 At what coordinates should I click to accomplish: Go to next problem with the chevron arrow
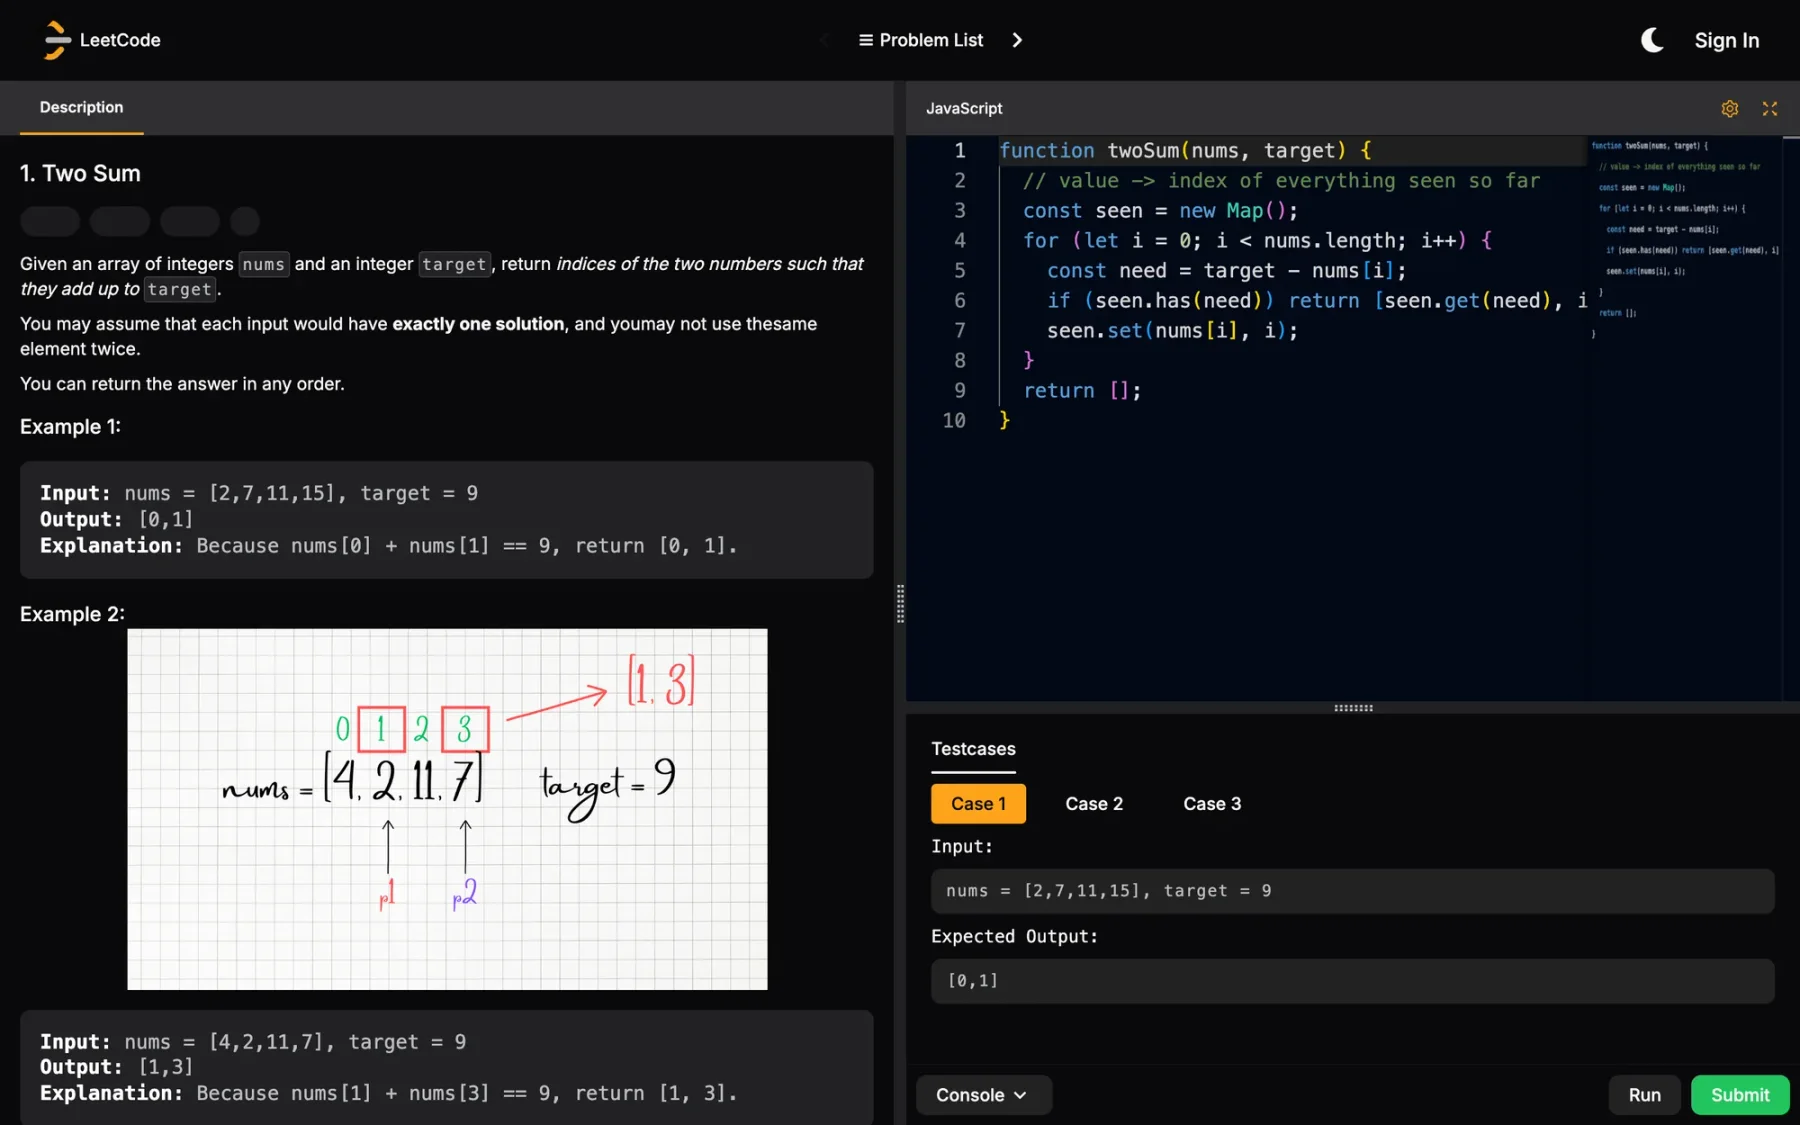pyautogui.click(x=1017, y=40)
